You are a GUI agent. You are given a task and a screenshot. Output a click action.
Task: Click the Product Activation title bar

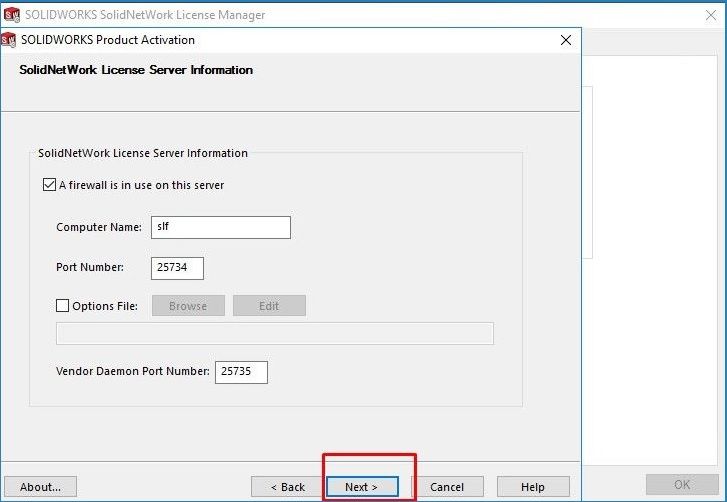pyautogui.click(x=300, y=40)
